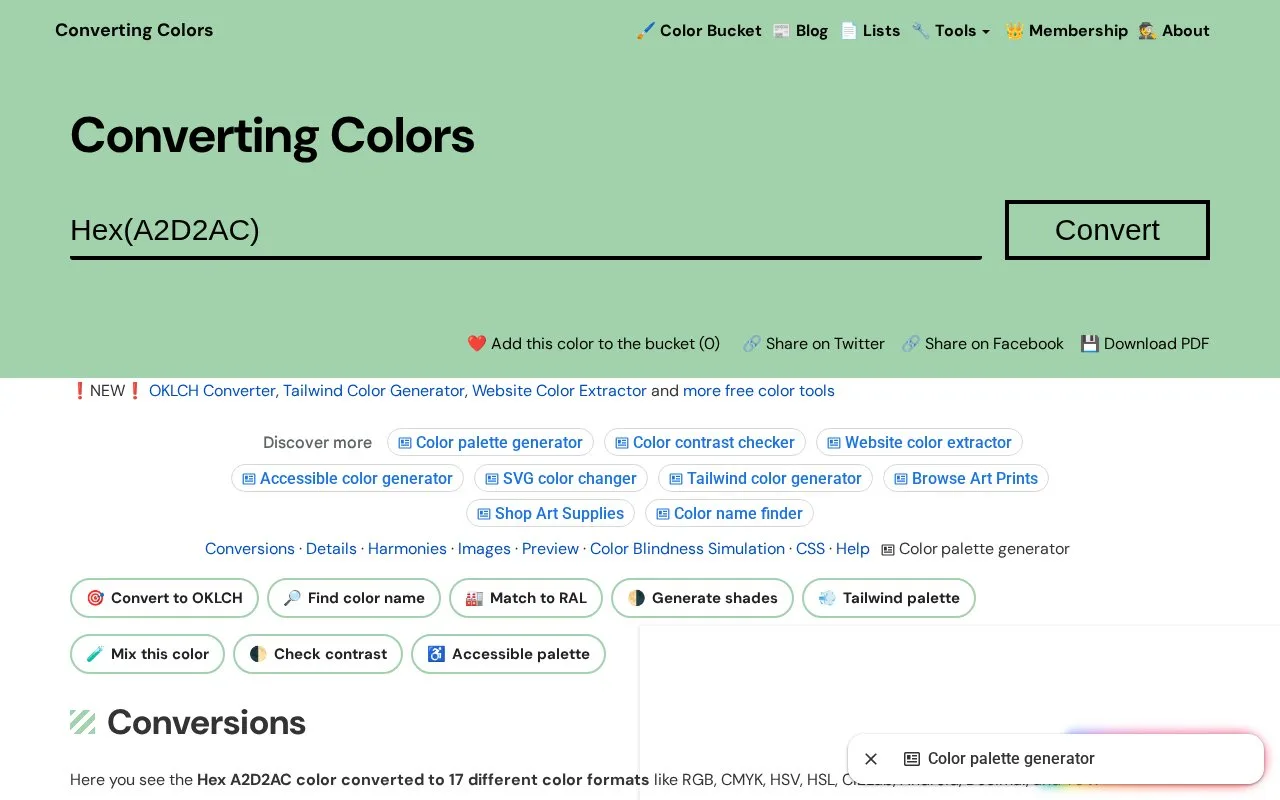Image resolution: width=1280 pixels, height=800 pixels.
Task: Click Tailwind palette button
Action: pos(889,598)
